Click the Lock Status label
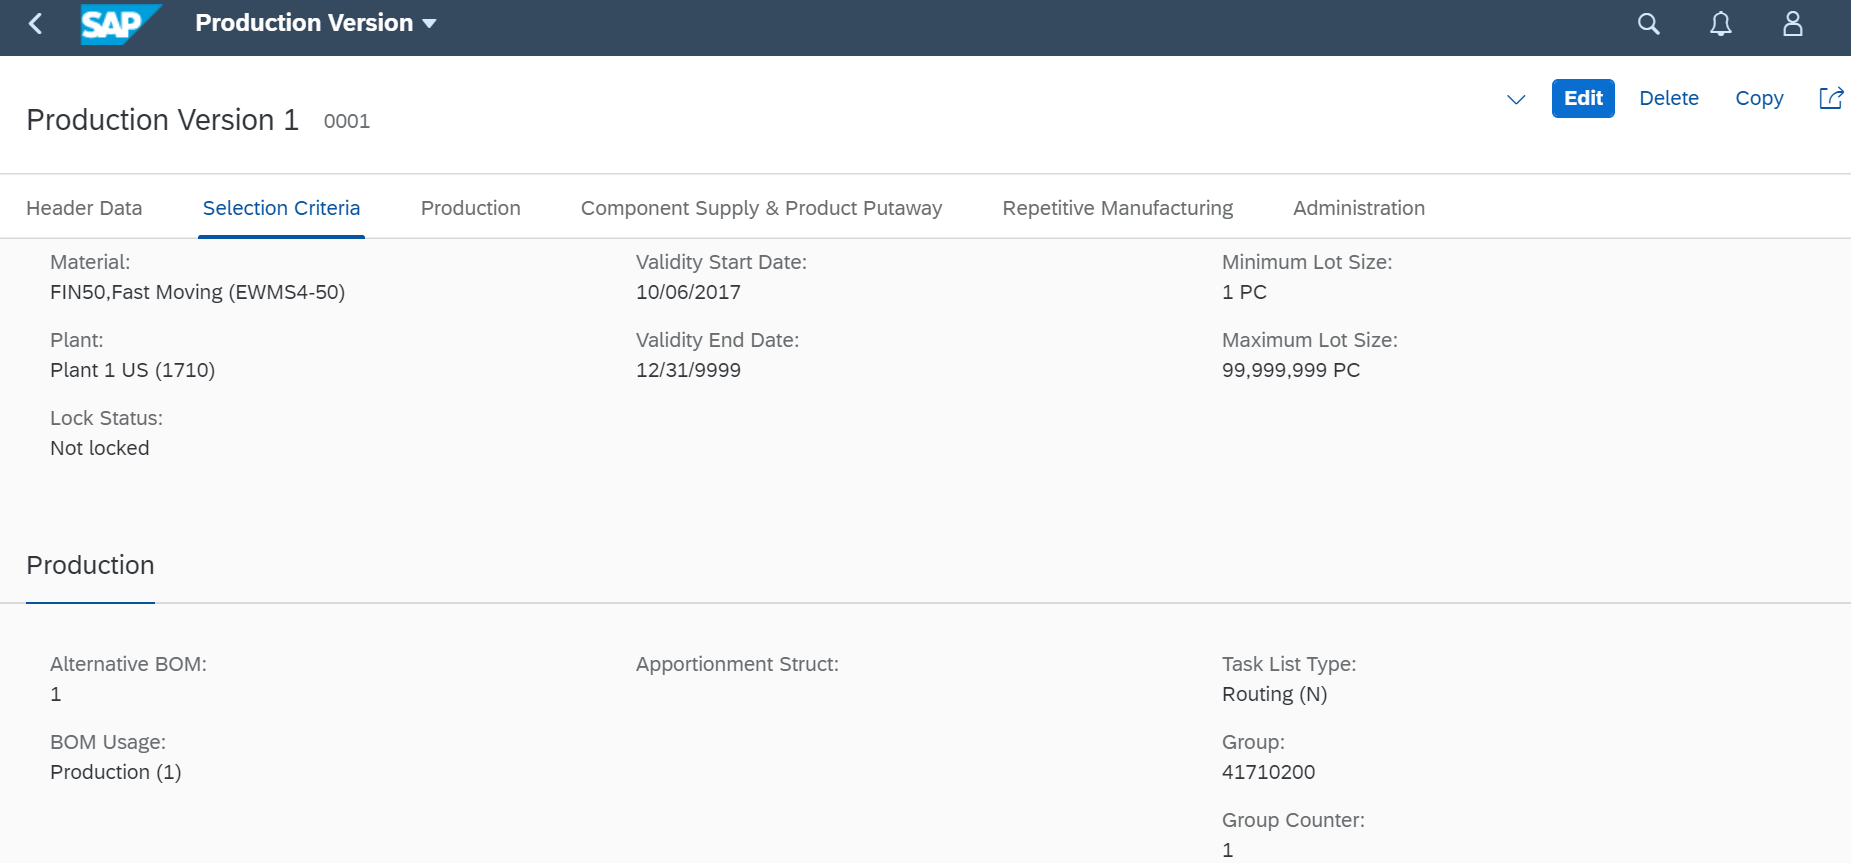Screen dimensions: 1851x863 point(106,418)
